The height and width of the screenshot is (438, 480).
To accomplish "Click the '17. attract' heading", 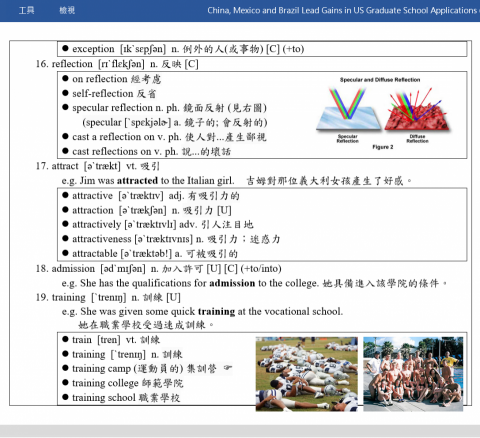I will [x=98, y=166].
